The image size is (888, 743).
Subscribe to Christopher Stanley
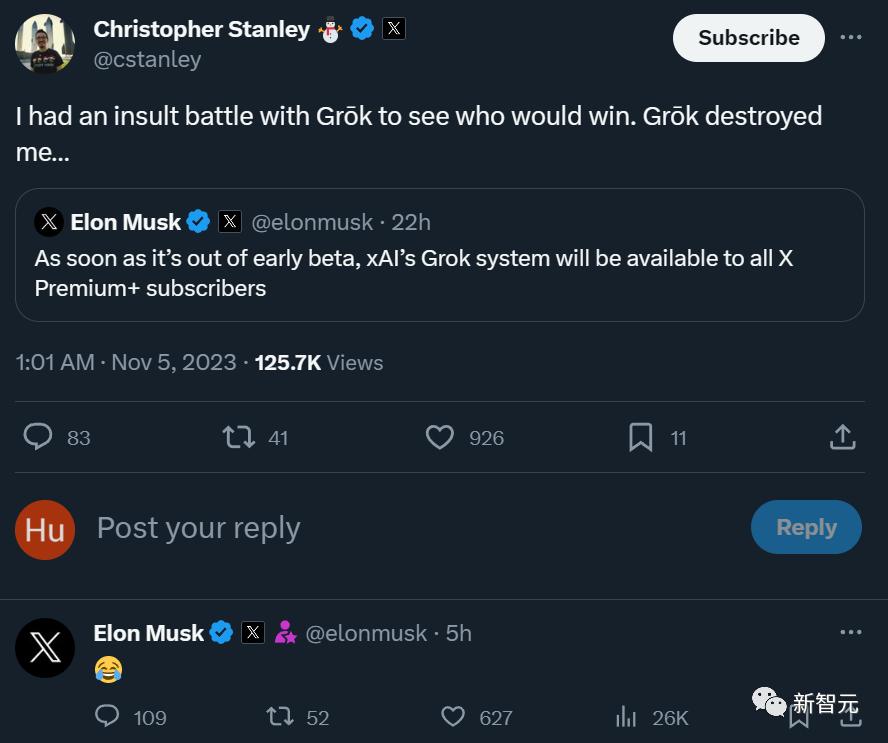coord(748,38)
